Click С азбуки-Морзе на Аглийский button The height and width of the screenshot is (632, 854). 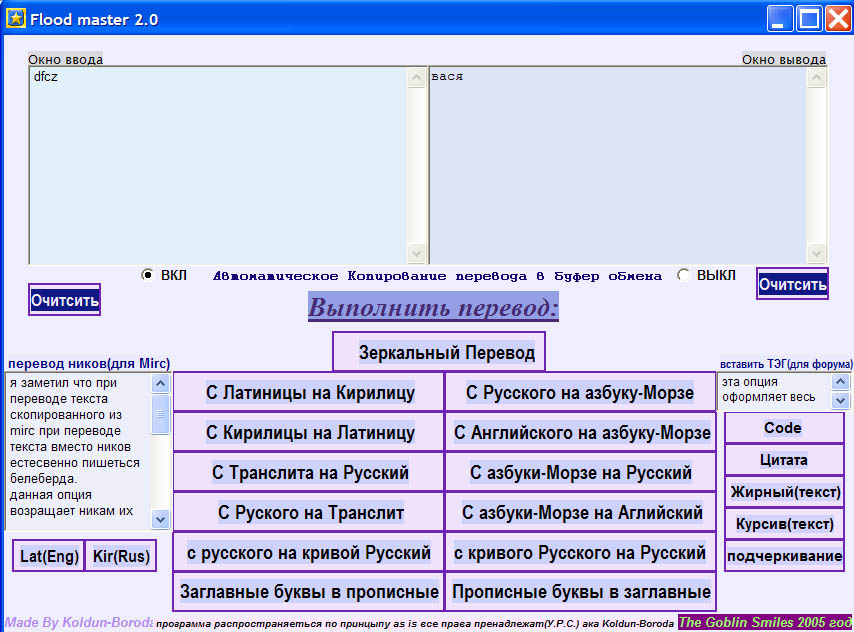click(x=581, y=512)
